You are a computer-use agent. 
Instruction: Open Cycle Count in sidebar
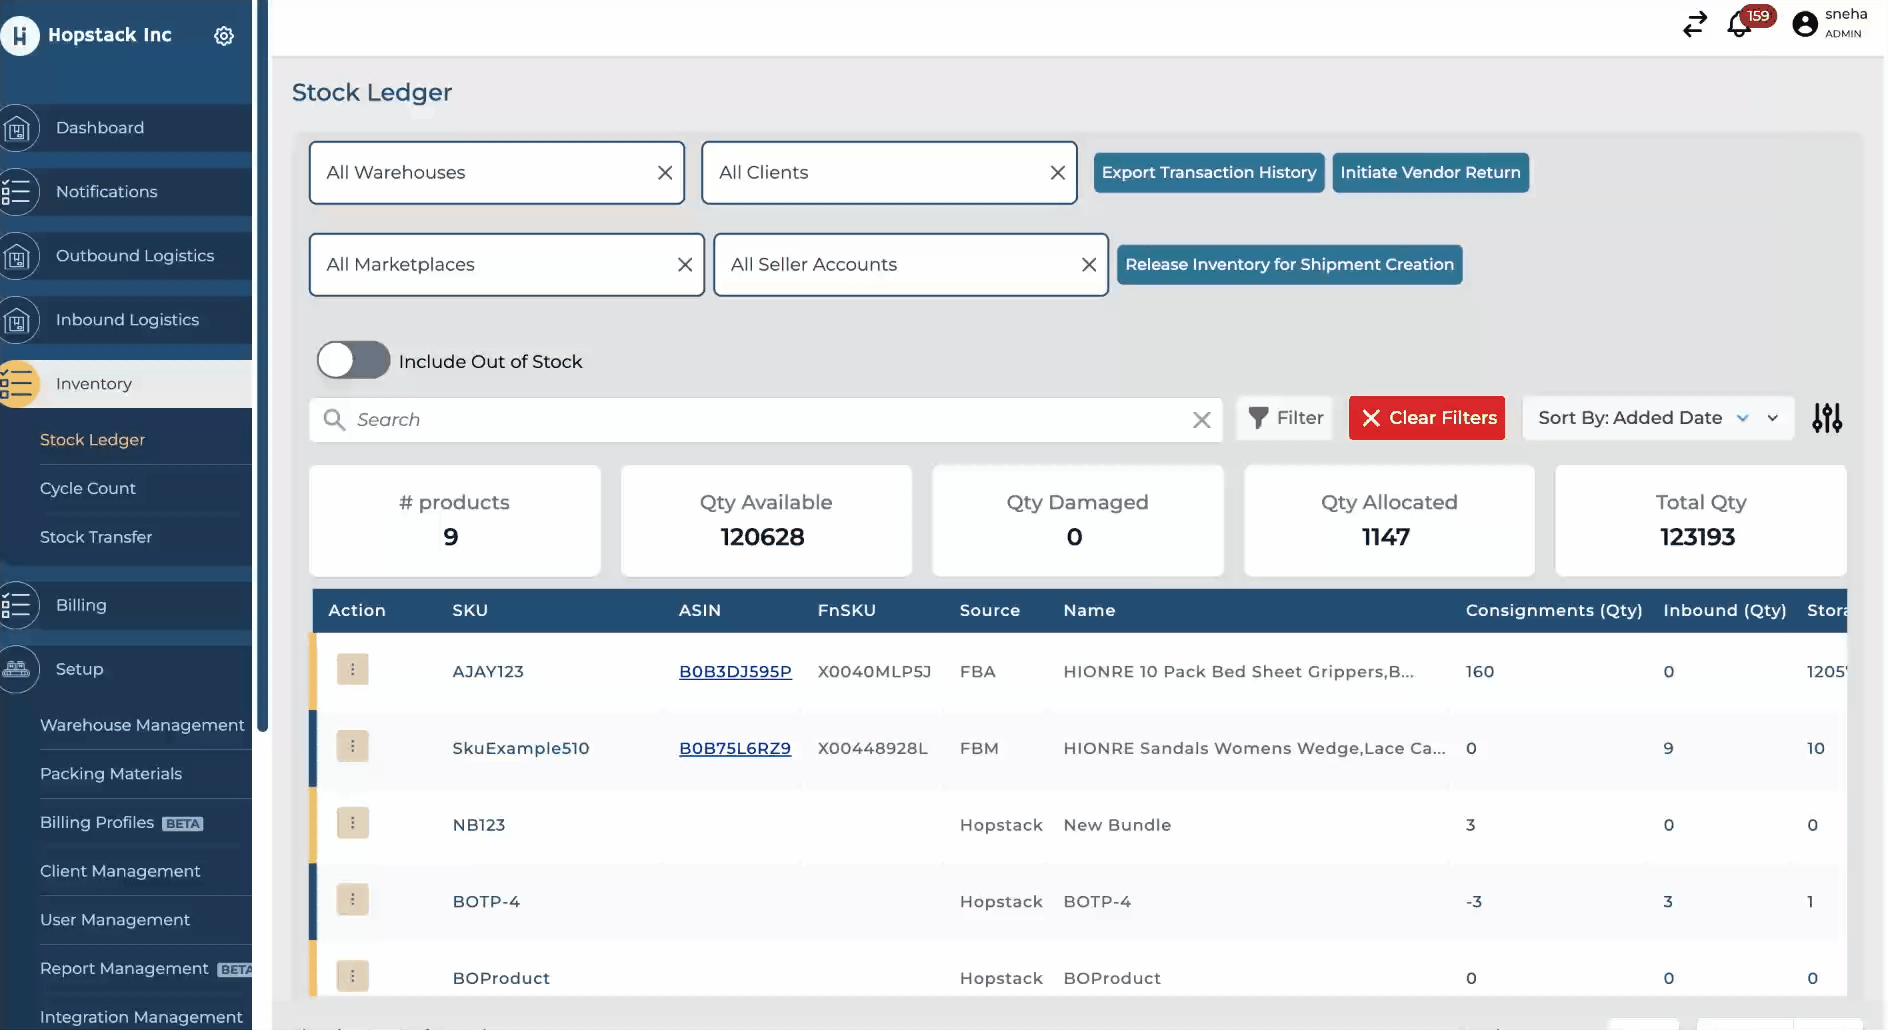88,489
